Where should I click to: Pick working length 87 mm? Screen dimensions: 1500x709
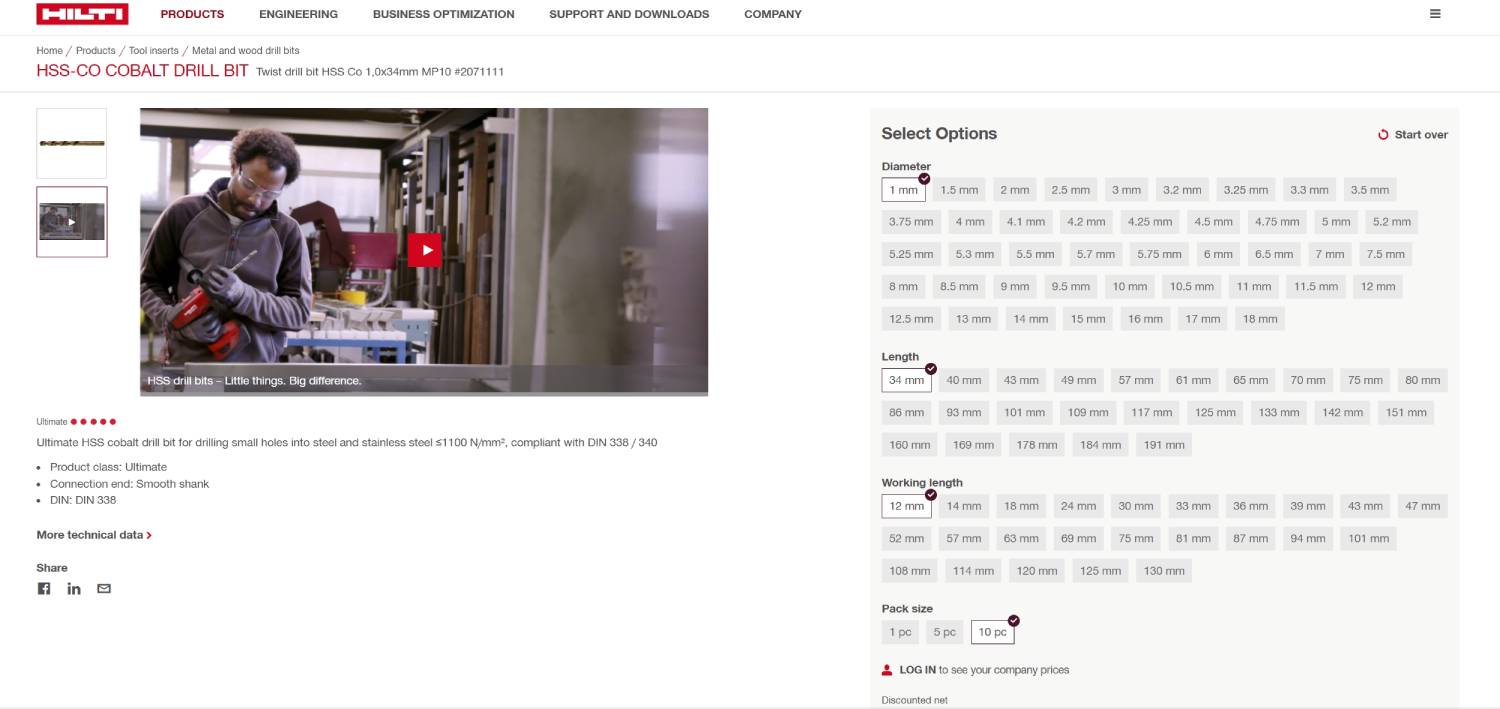(1251, 538)
